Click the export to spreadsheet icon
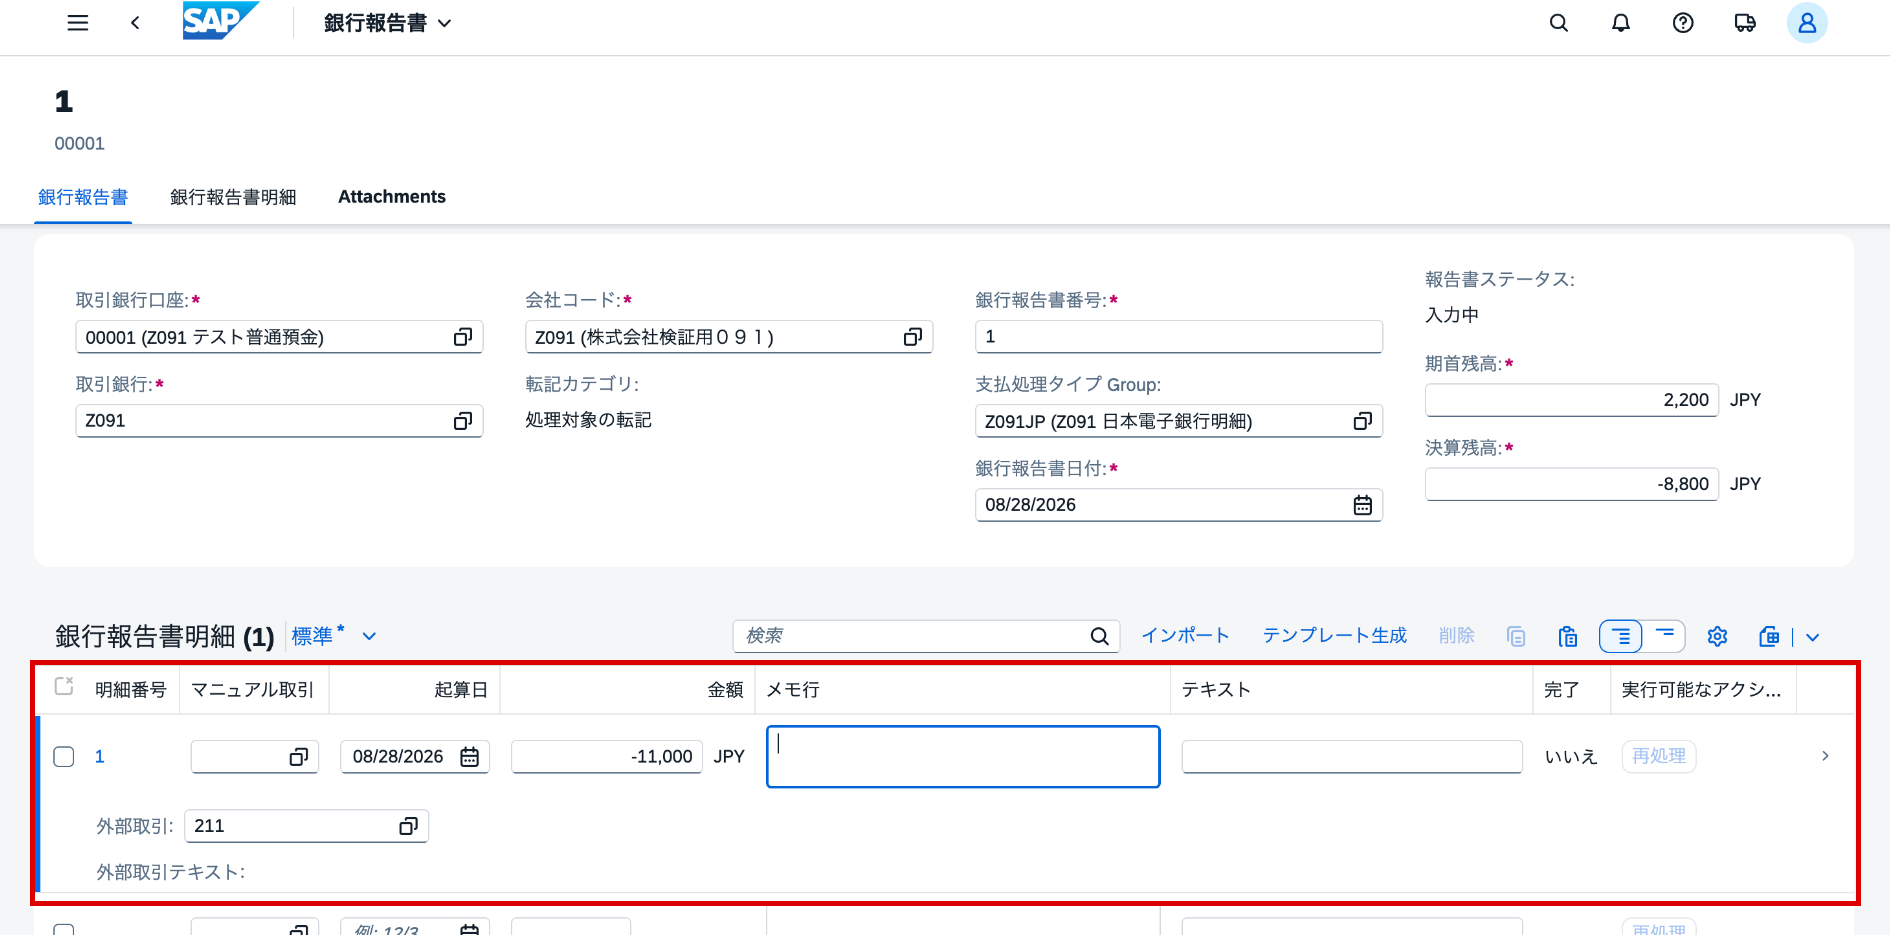1890x935 pixels. [1769, 636]
